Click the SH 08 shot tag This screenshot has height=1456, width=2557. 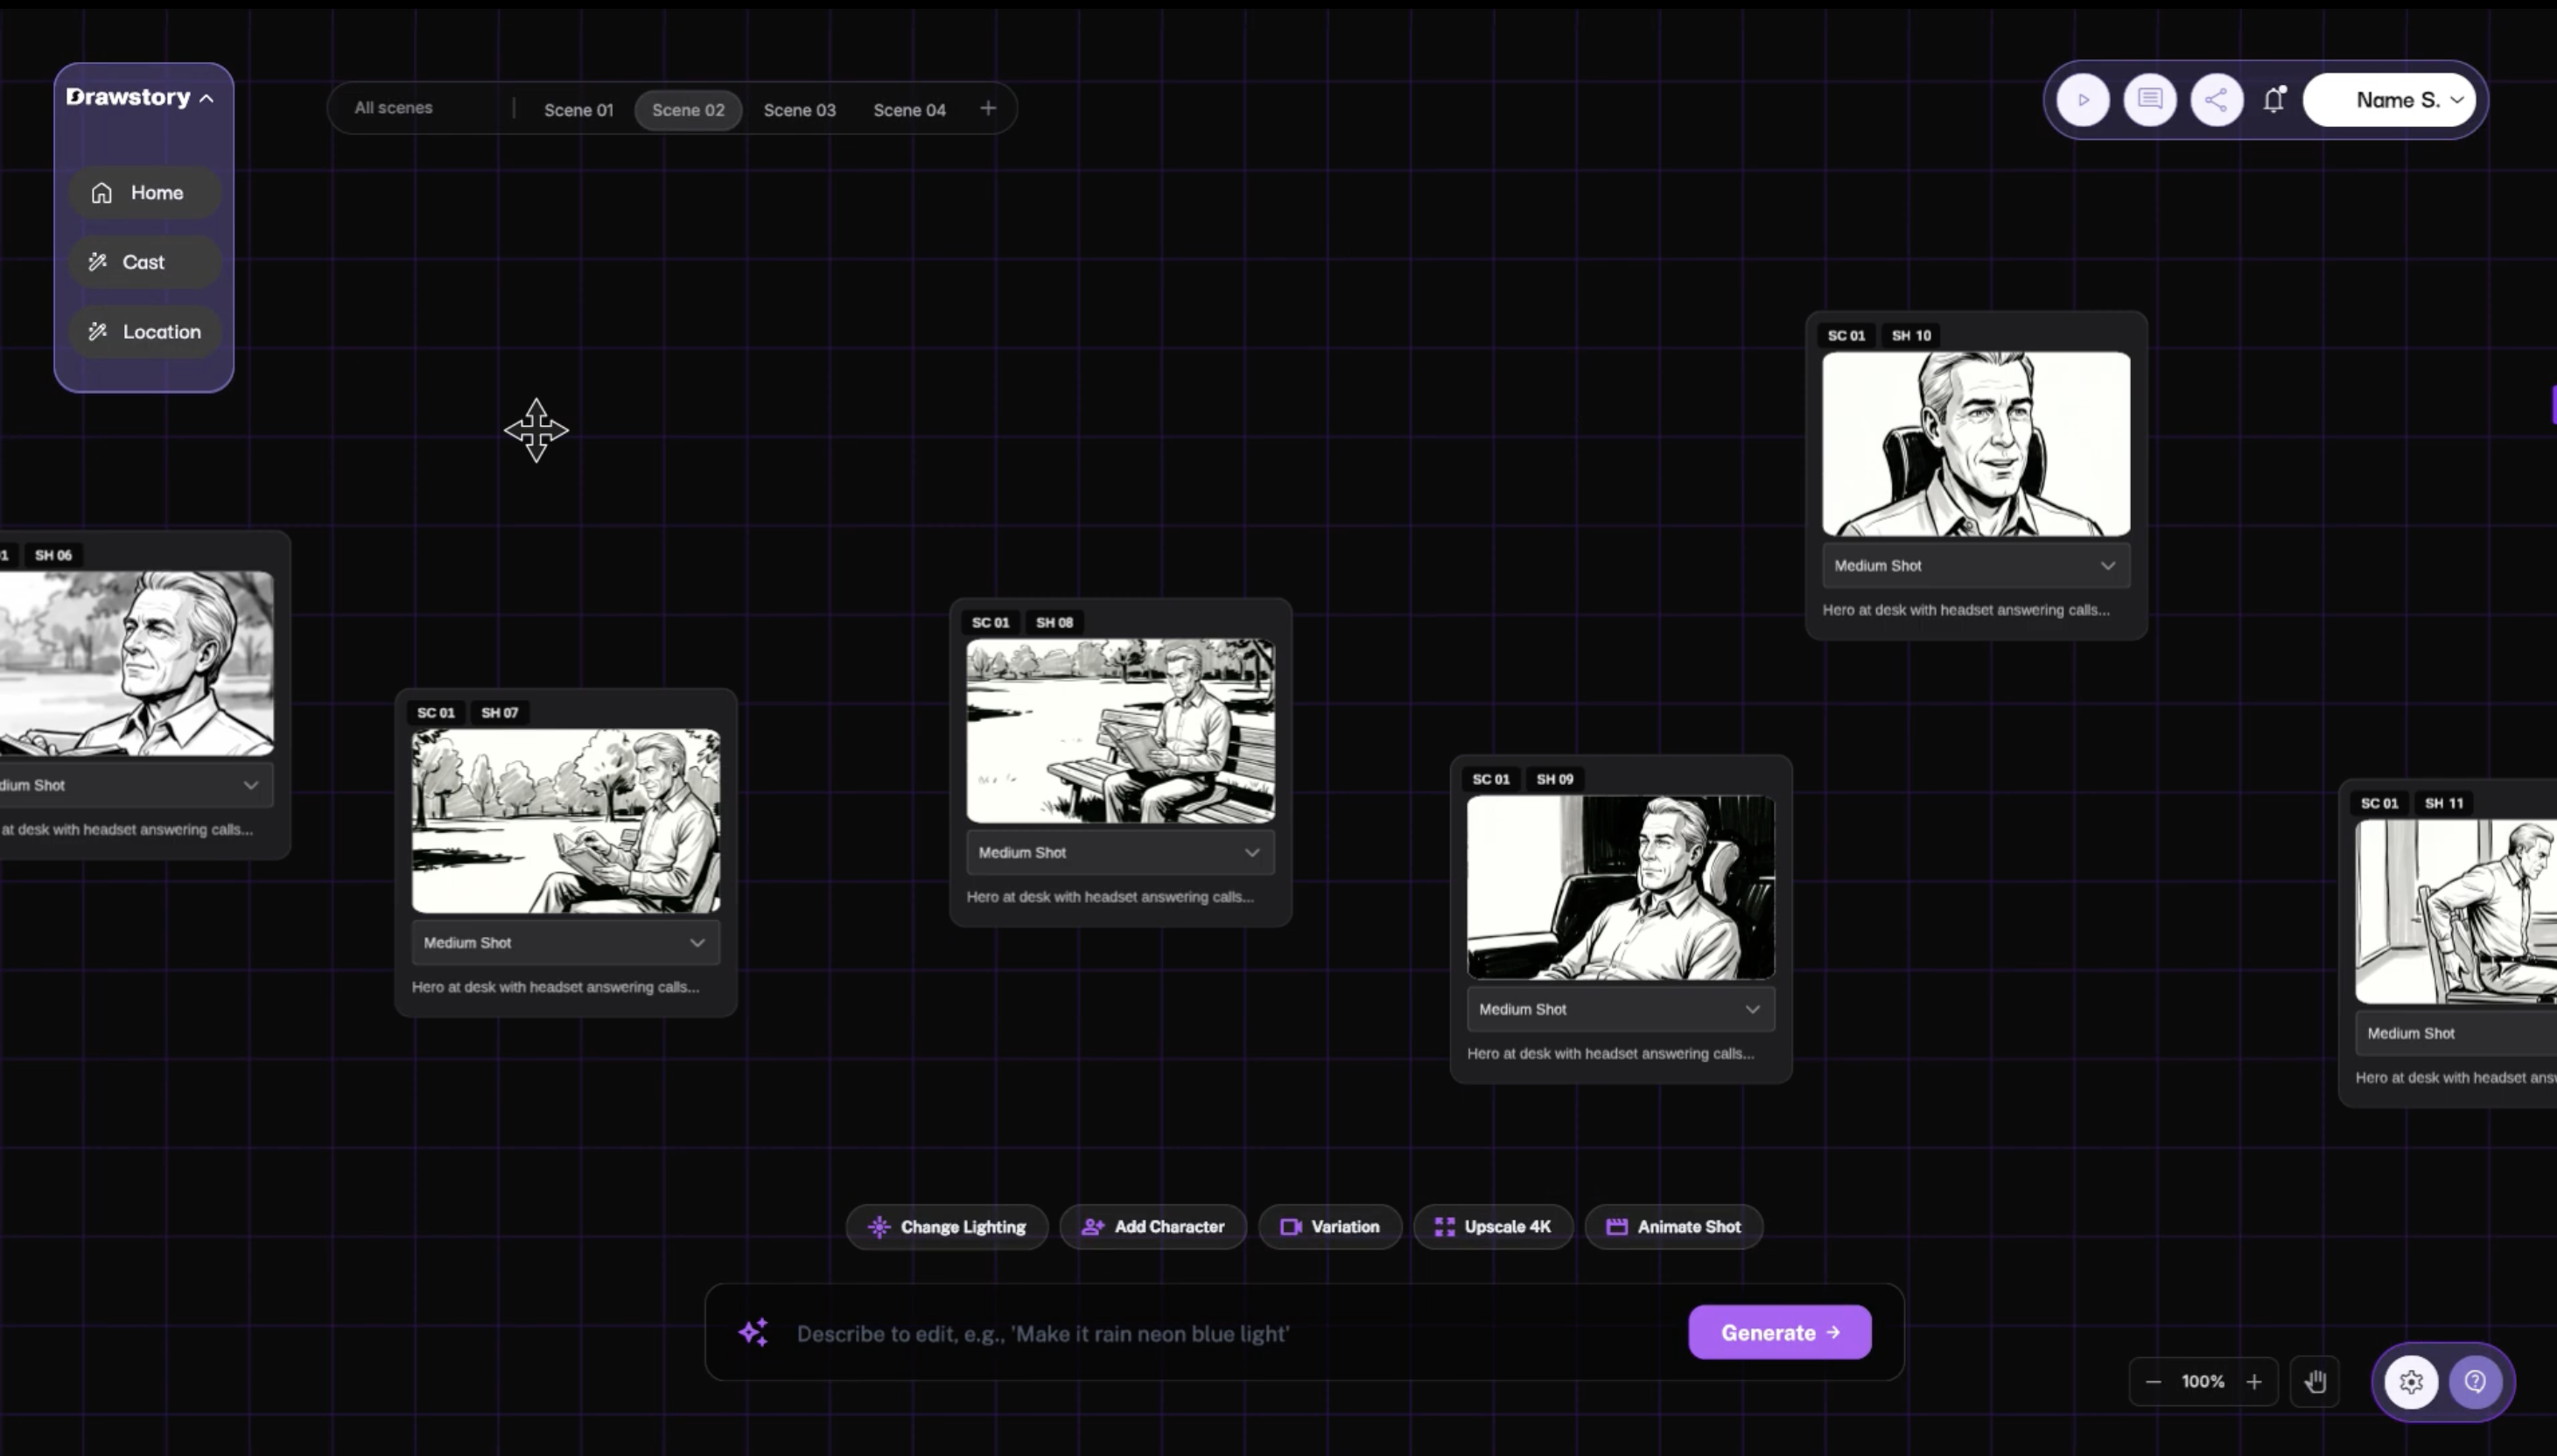(x=1054, y=623)
